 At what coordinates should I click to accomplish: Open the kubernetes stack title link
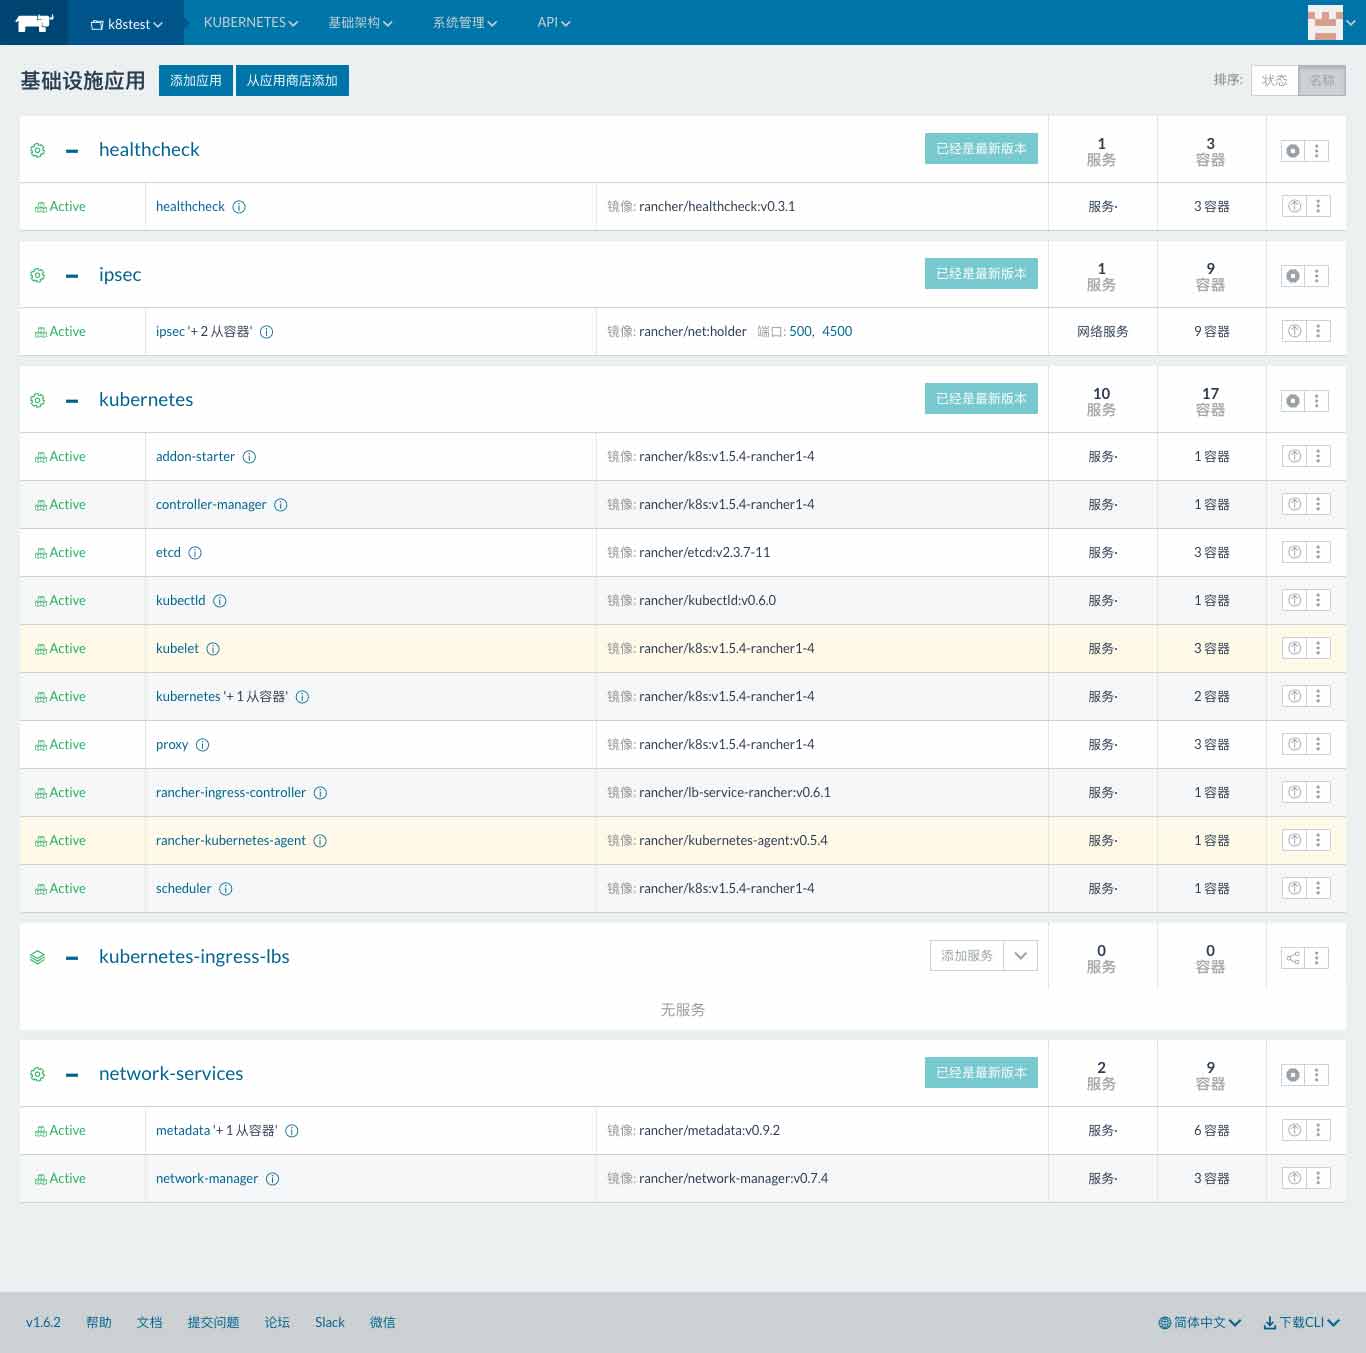pyautogui.click(x=146, y=399)
